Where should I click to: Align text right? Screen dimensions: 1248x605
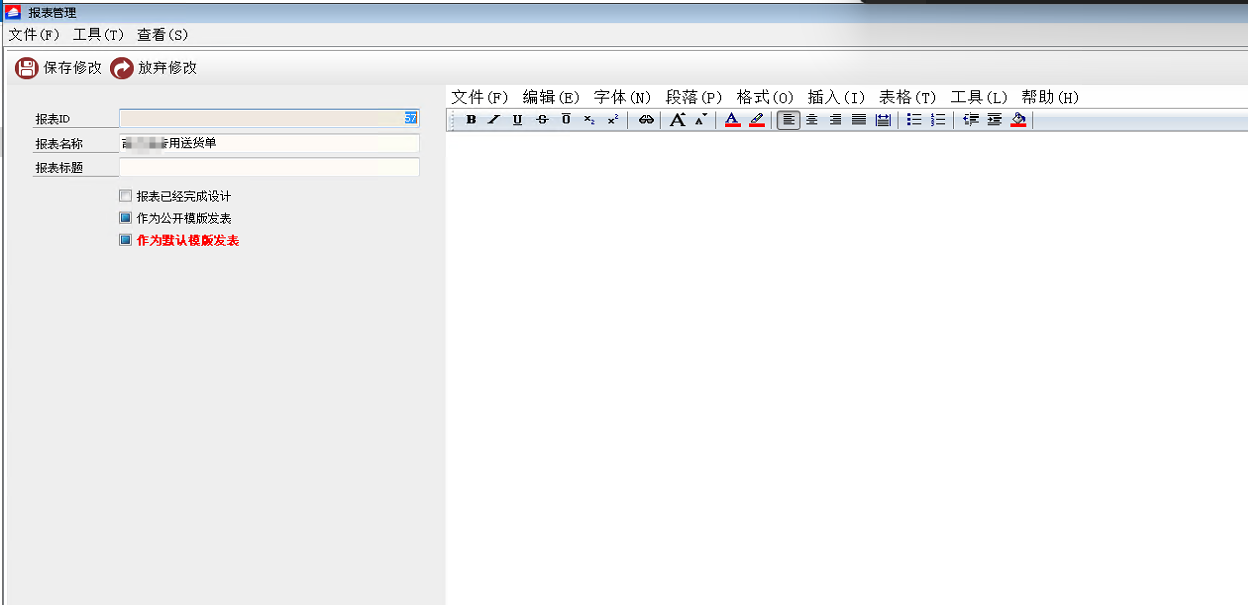[x=836, y=120]
